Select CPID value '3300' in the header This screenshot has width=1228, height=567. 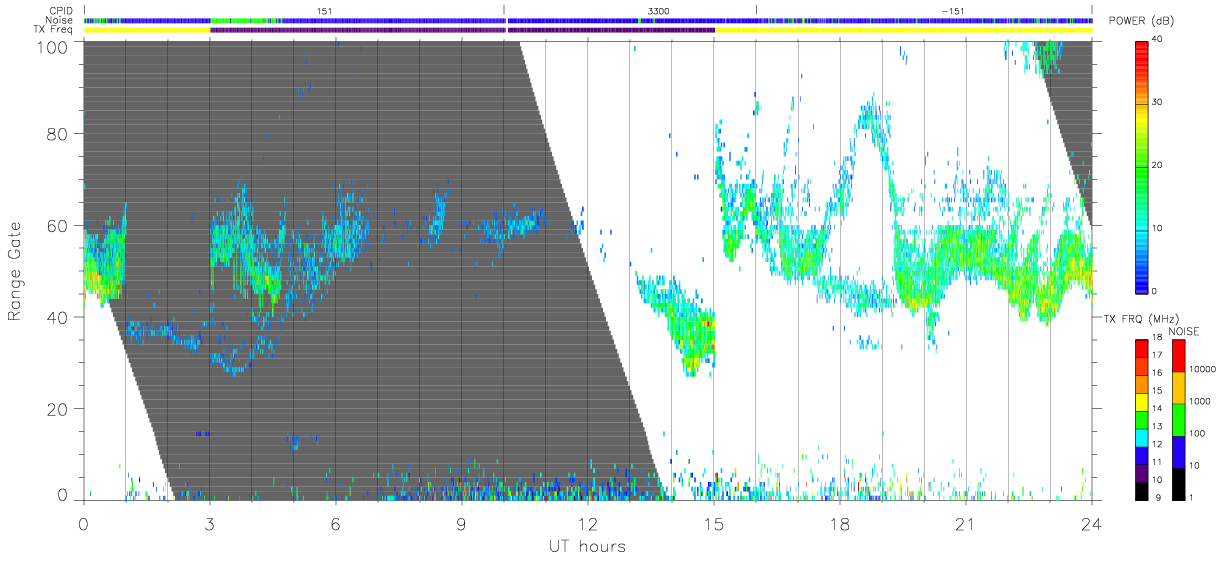pyautogui.click(x=659, y=10)
